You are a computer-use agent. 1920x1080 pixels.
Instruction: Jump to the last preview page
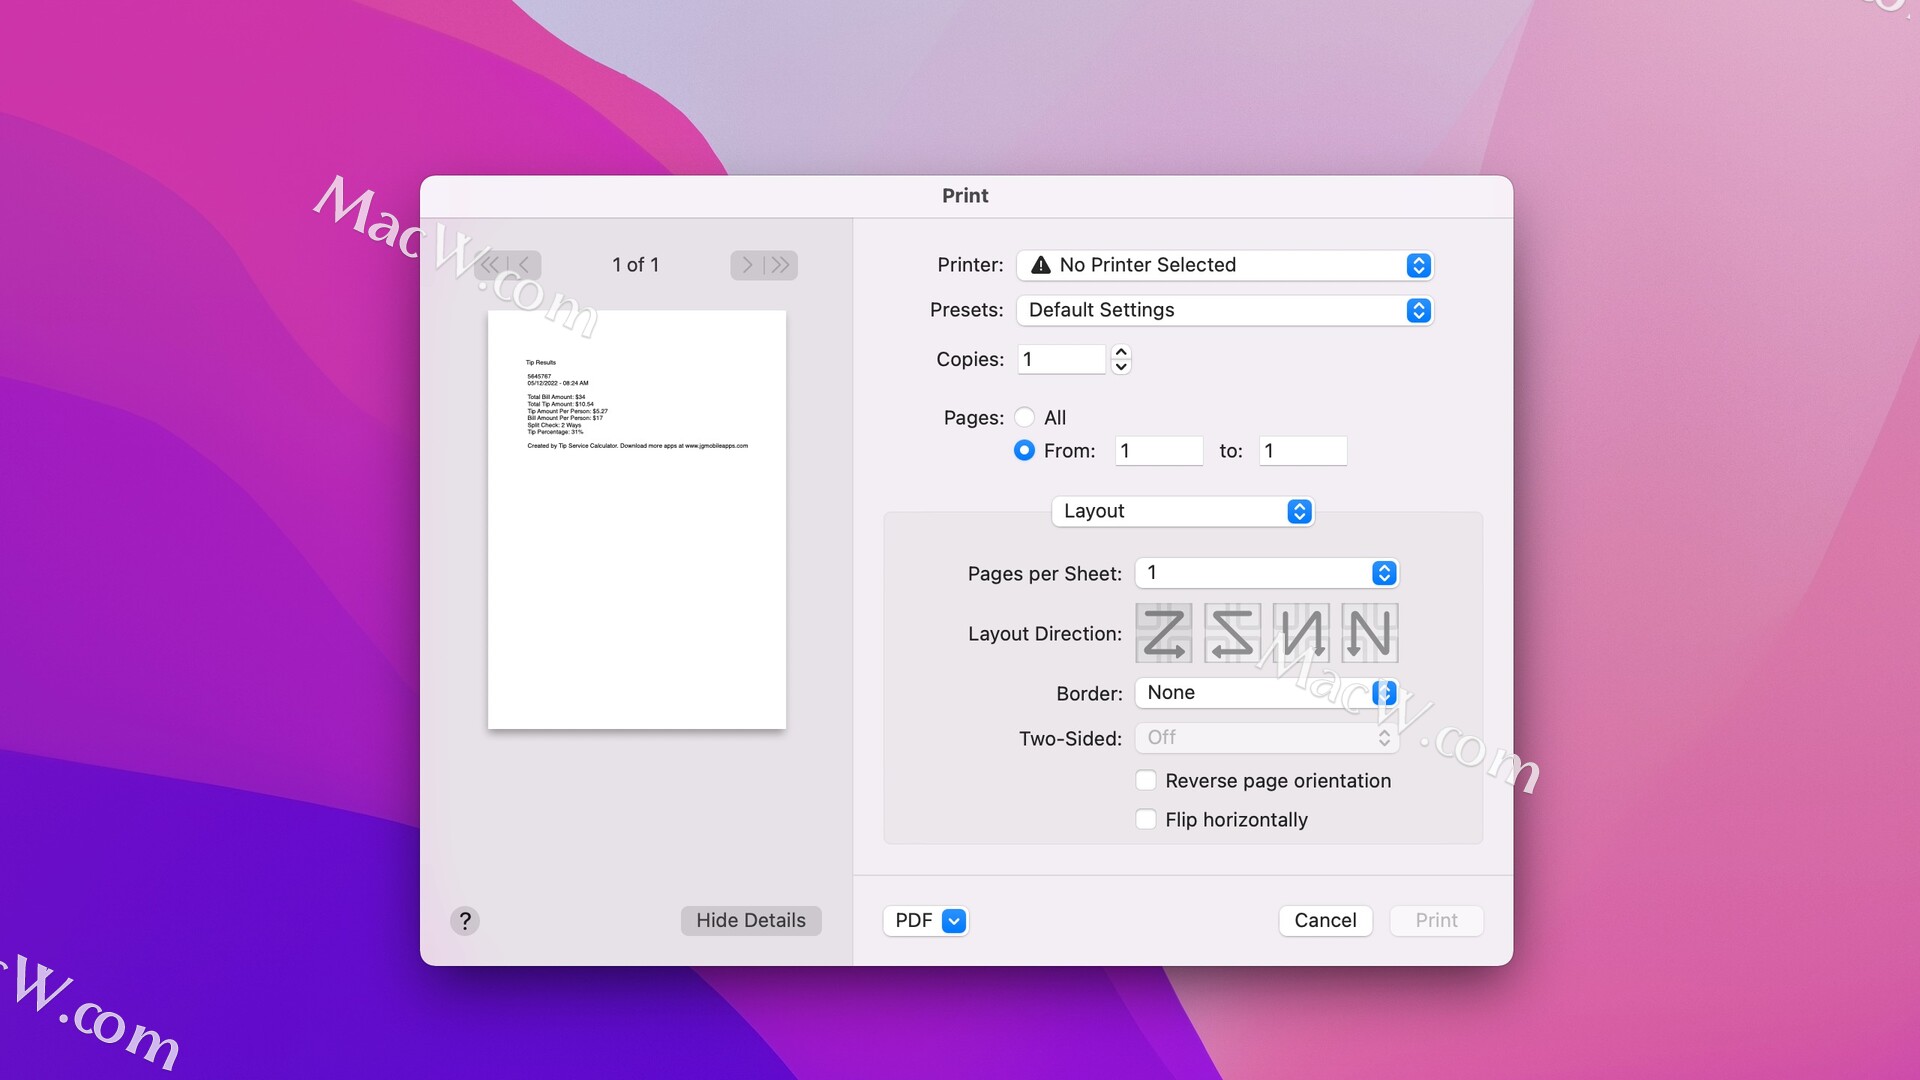click(x=781, y=265)
